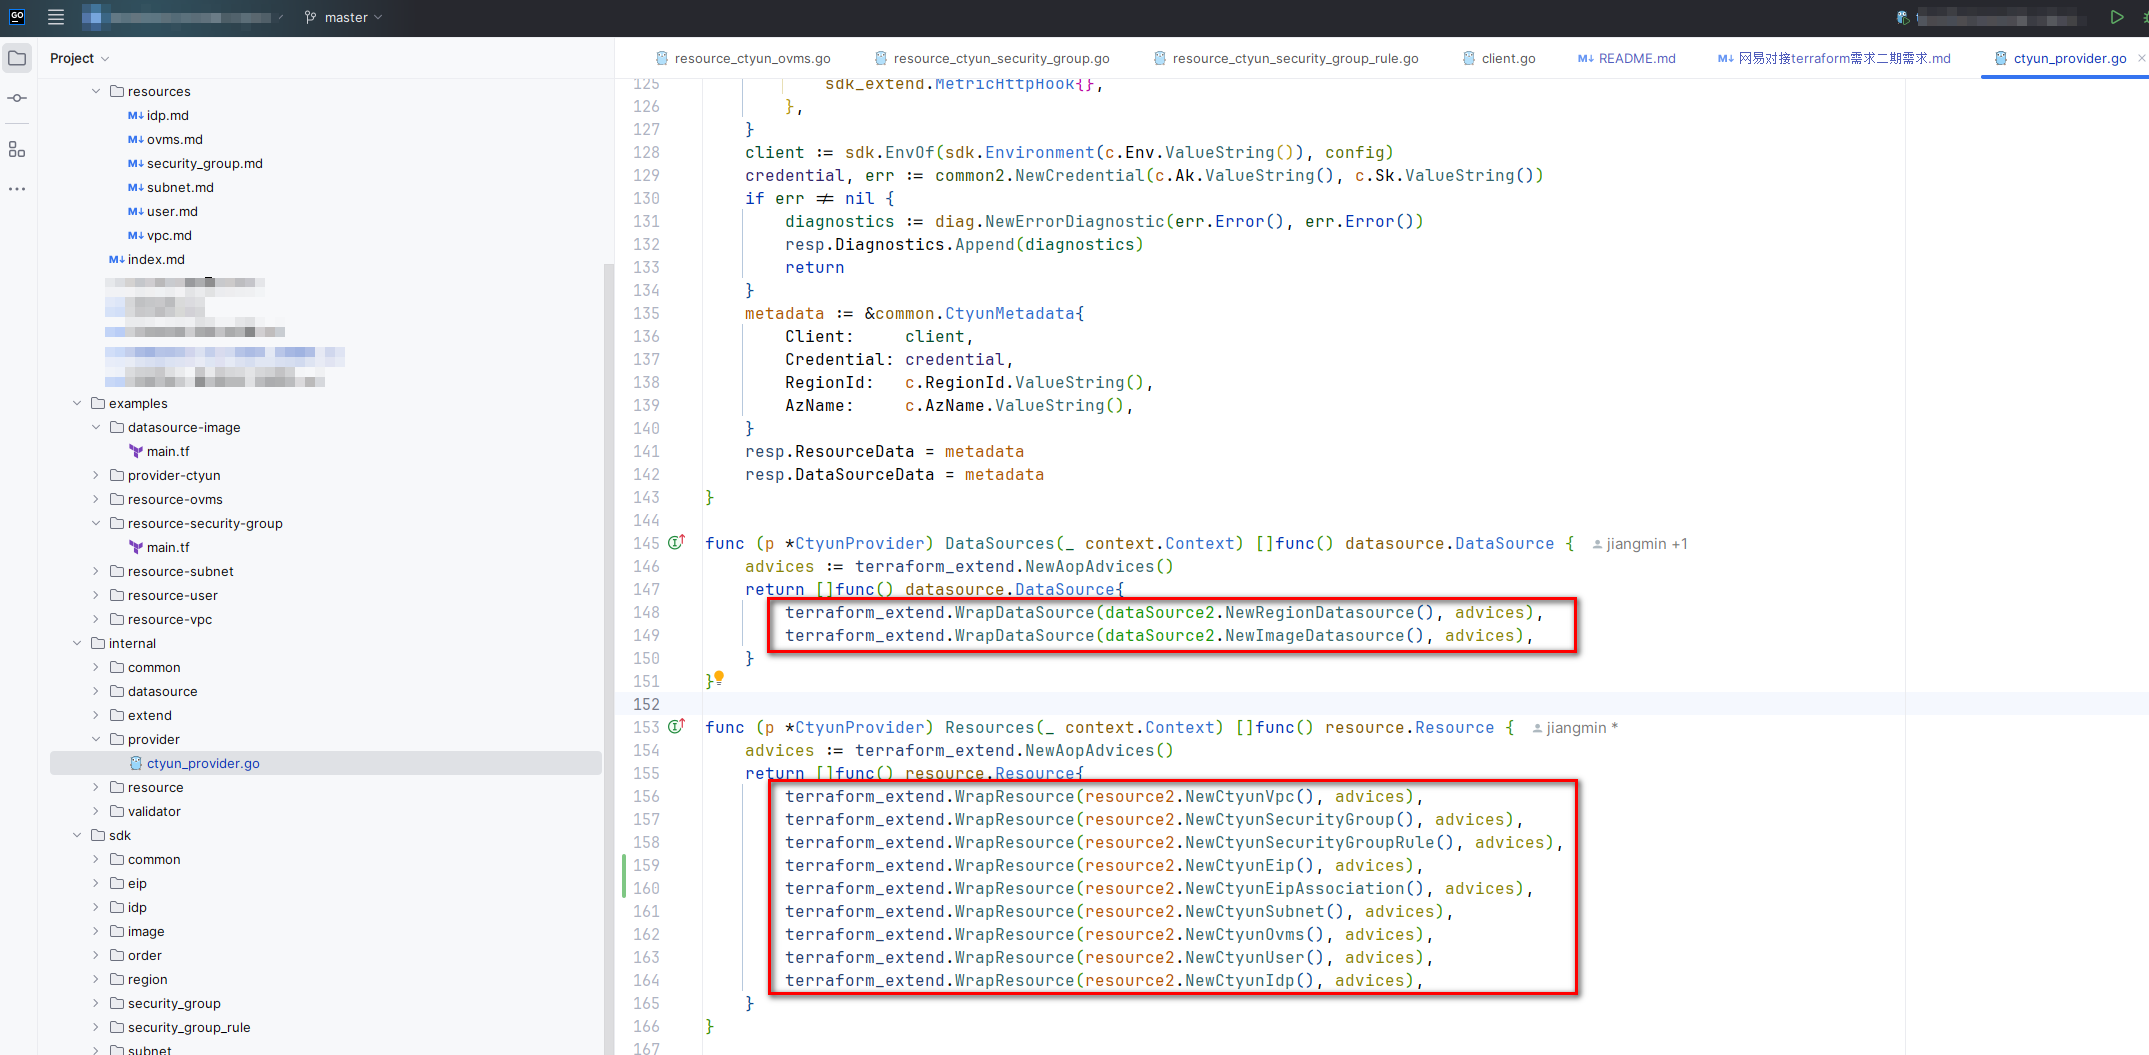The width and height of the screenshot is (2149, 1055).
Task: Switch to resource_ctyun_ovms.go tab
Action: click(742, 58)
